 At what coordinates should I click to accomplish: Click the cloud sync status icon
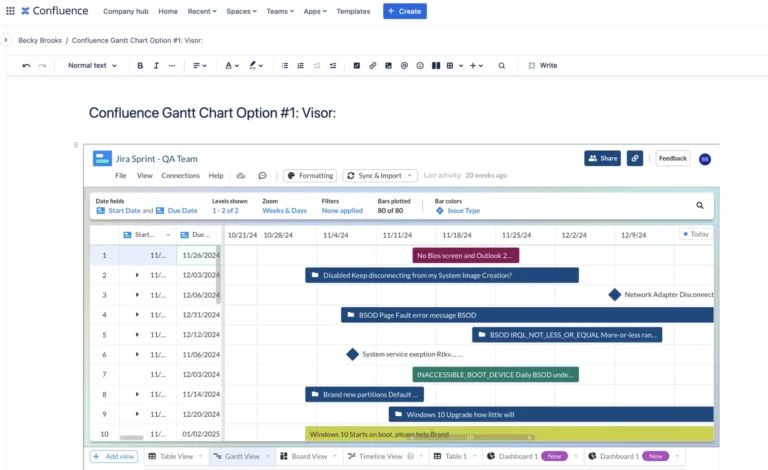(240, 176)
